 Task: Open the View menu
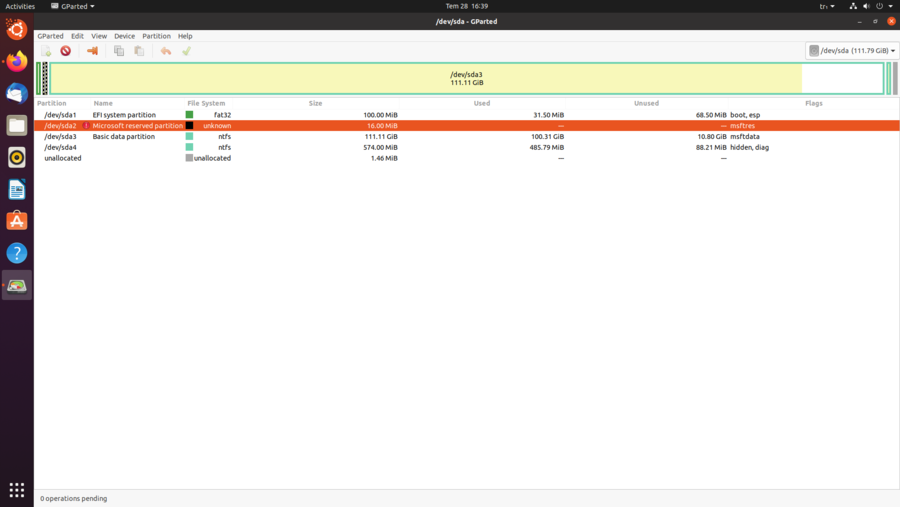coord(99,36)
